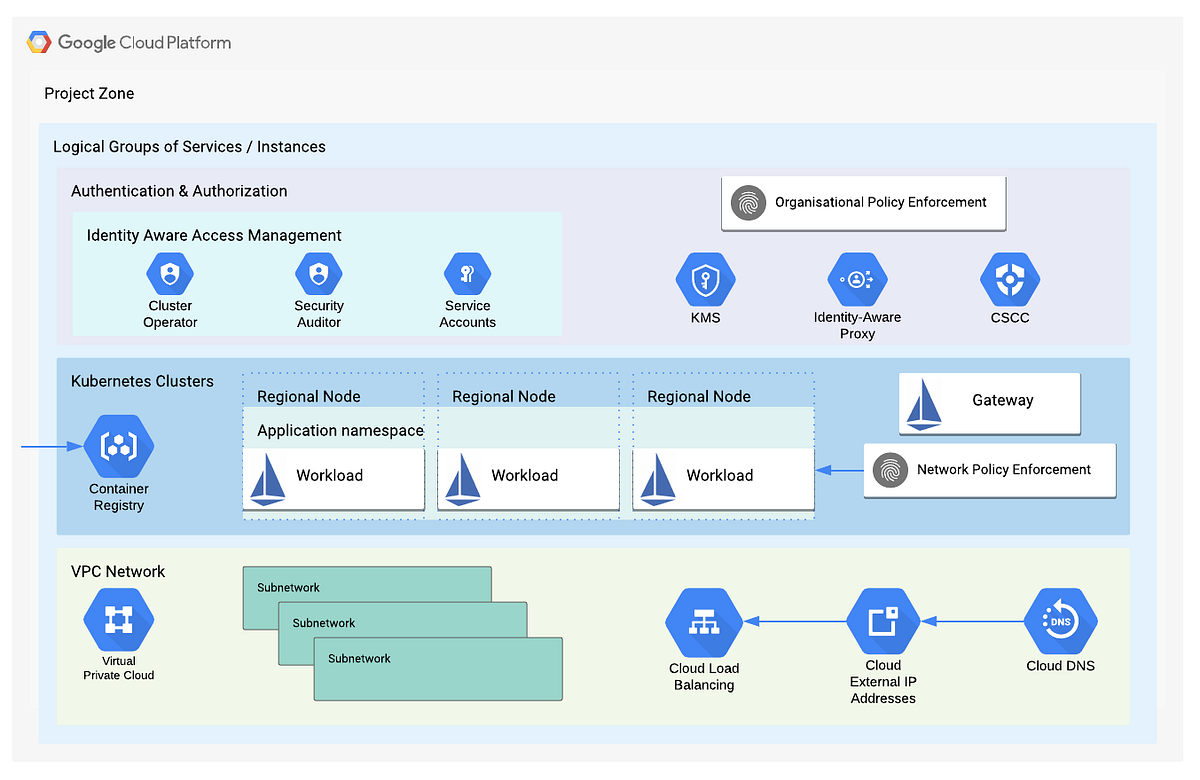
Task: Open the Cloud External IP Addresses icon
Action: tap(883, 621)
